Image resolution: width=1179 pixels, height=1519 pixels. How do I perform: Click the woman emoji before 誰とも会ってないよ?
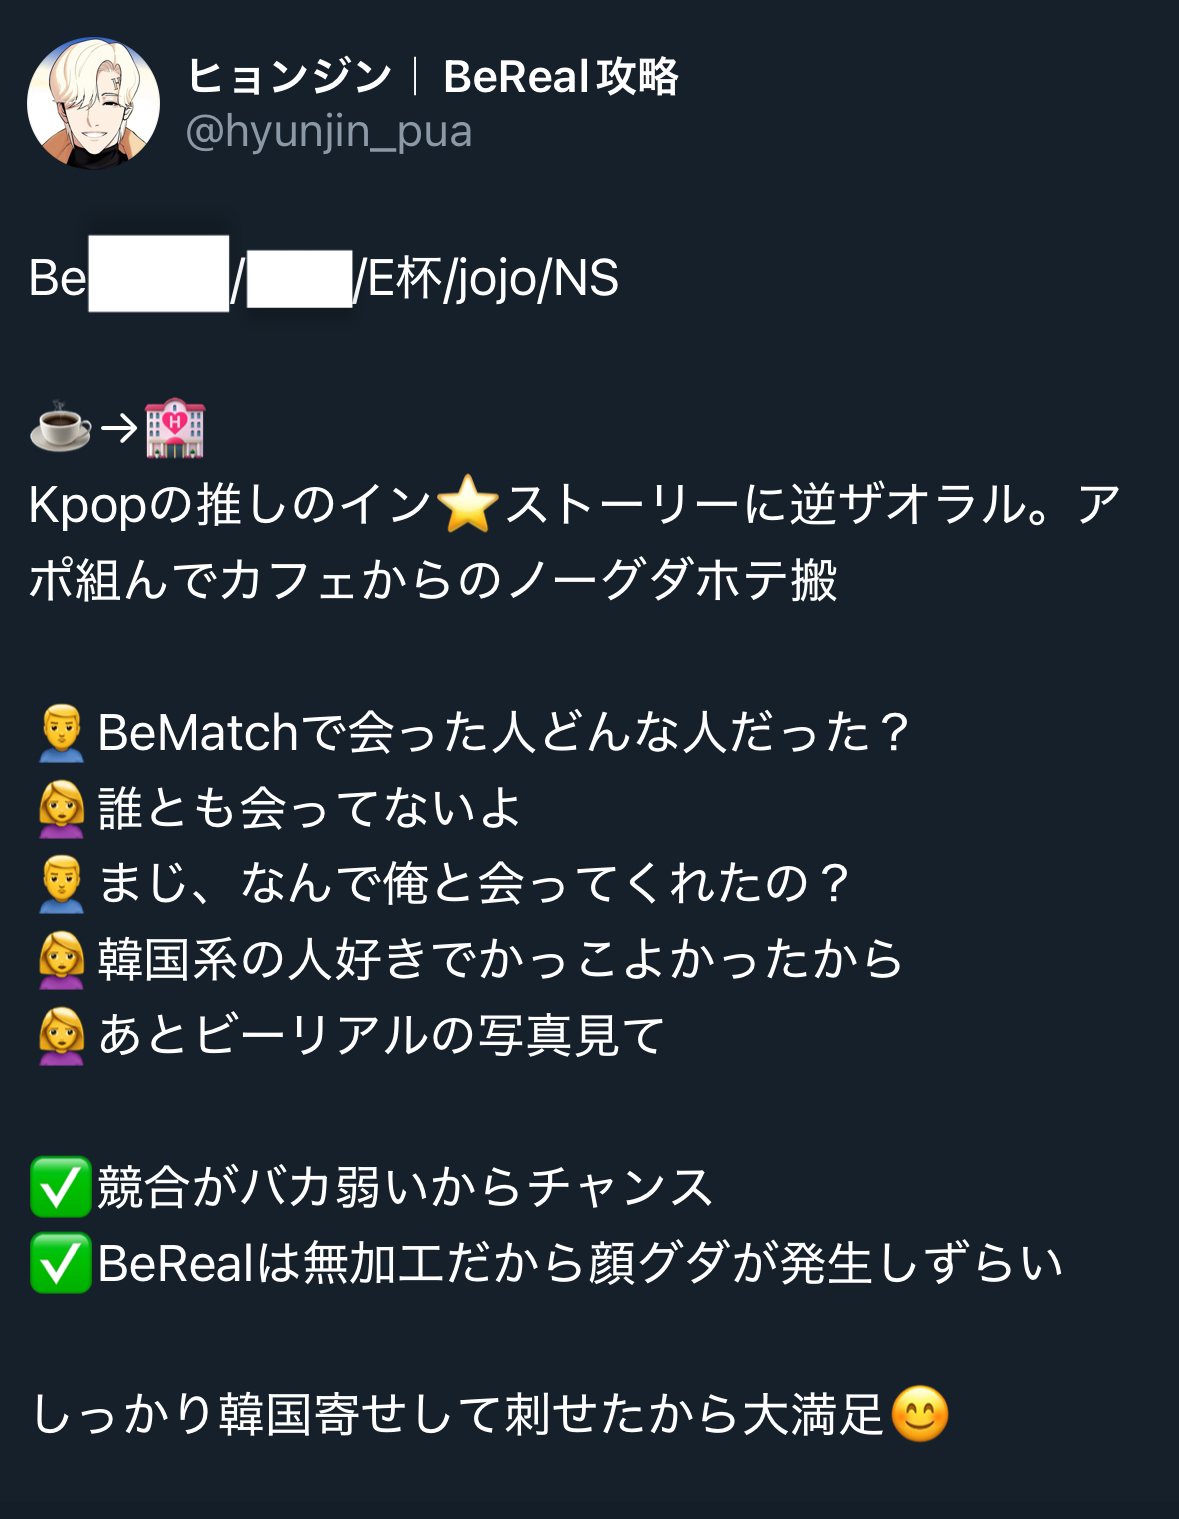[x=62, y=809]
